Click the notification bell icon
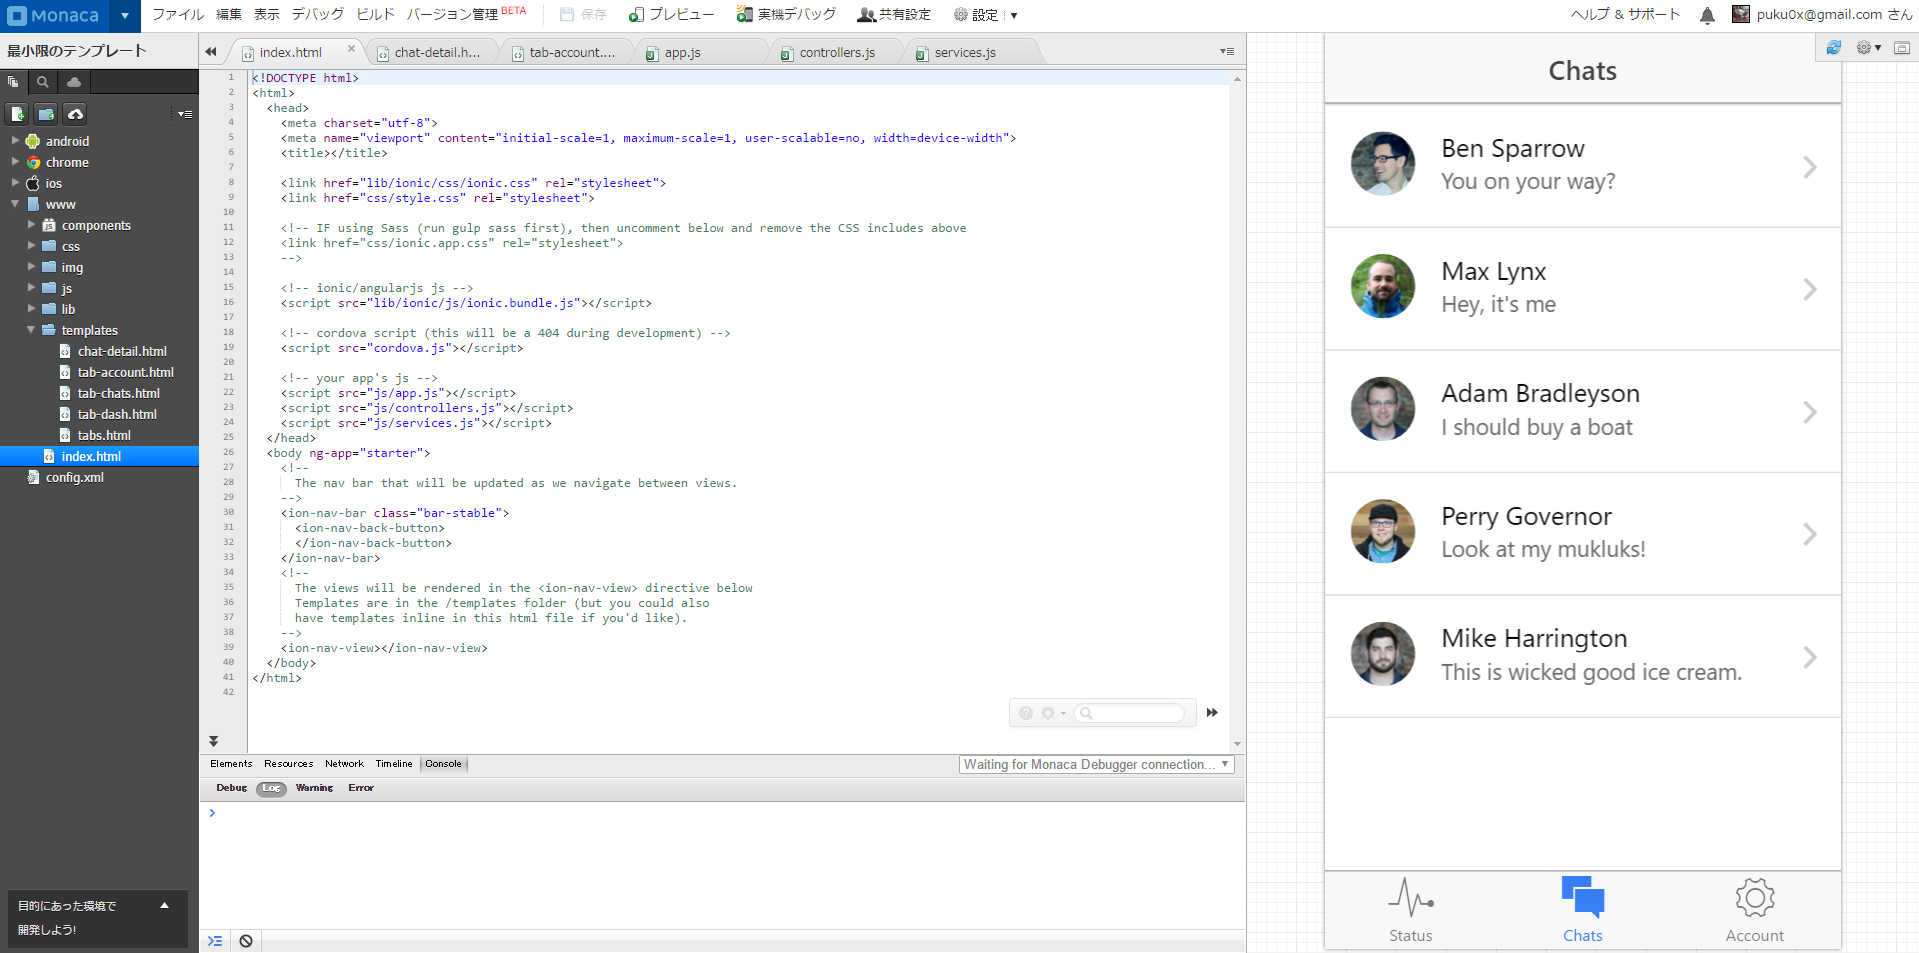 (x=1708, y=15)
